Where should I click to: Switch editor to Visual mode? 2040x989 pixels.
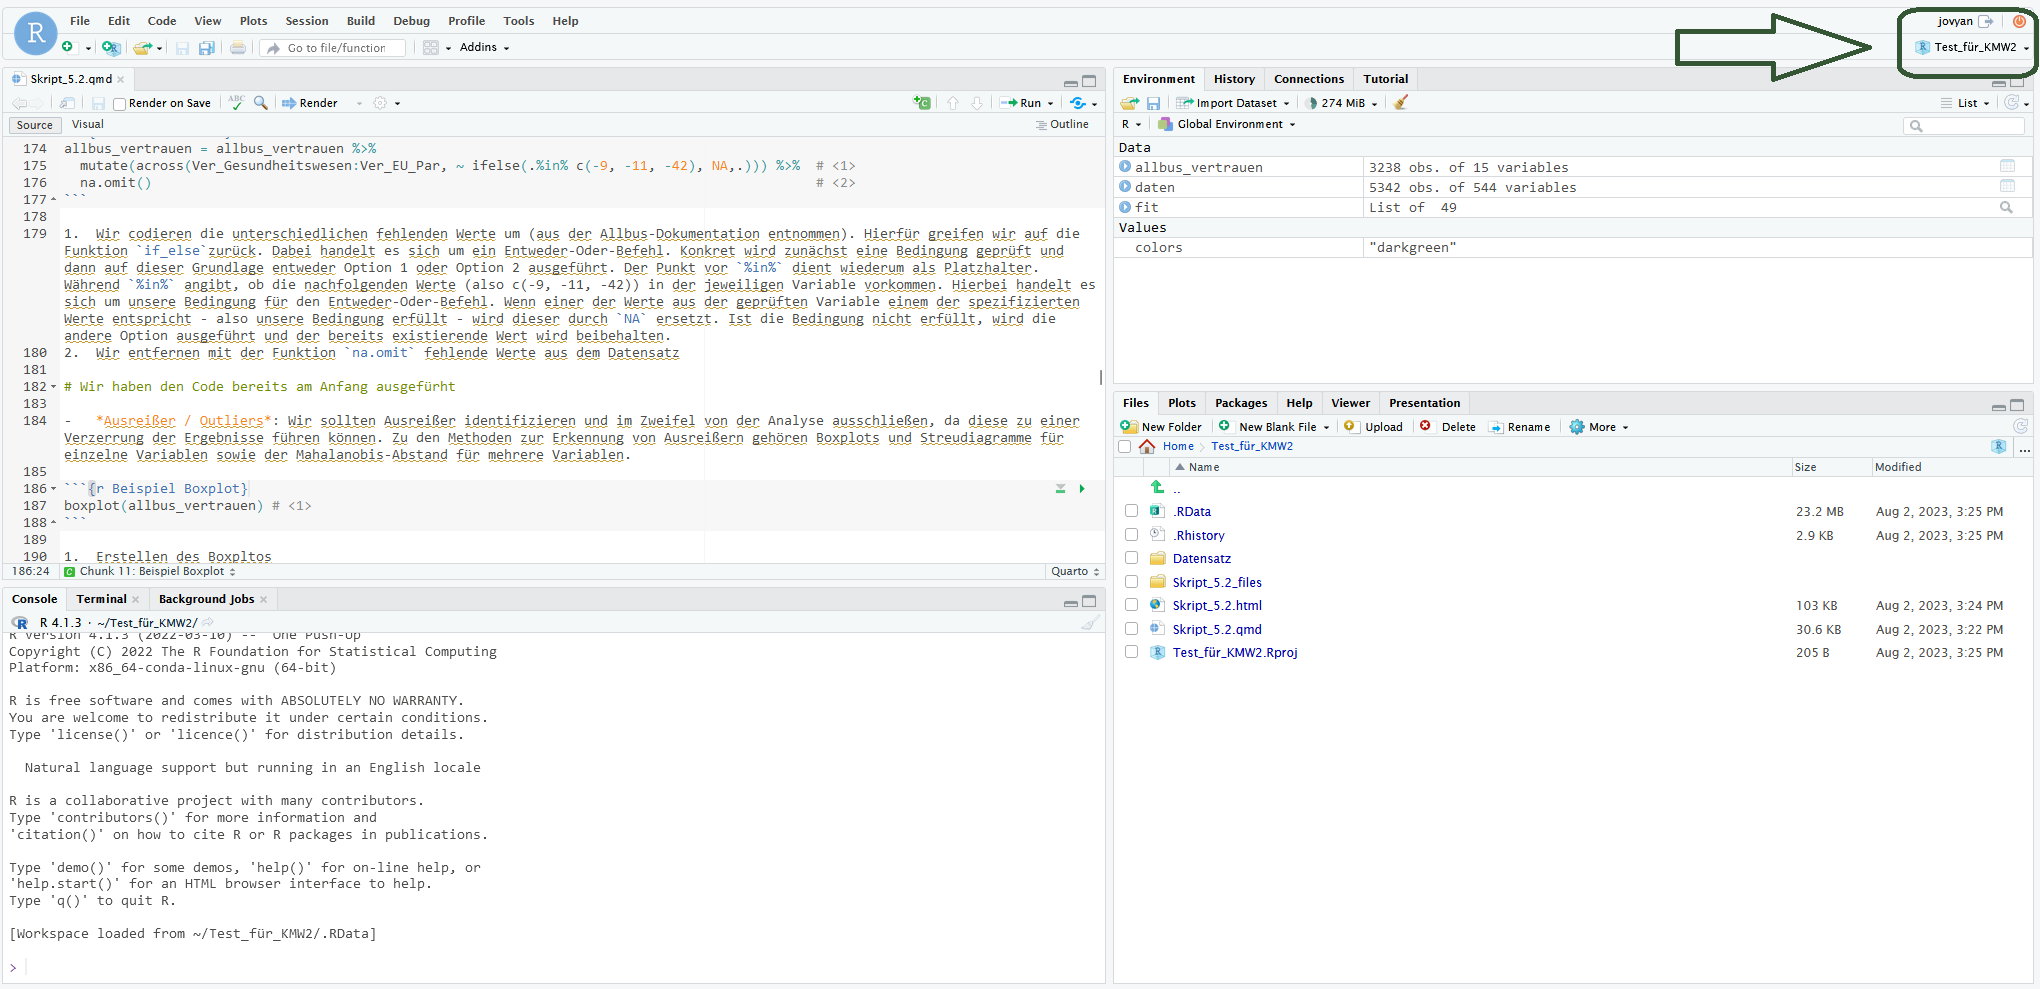88,125
